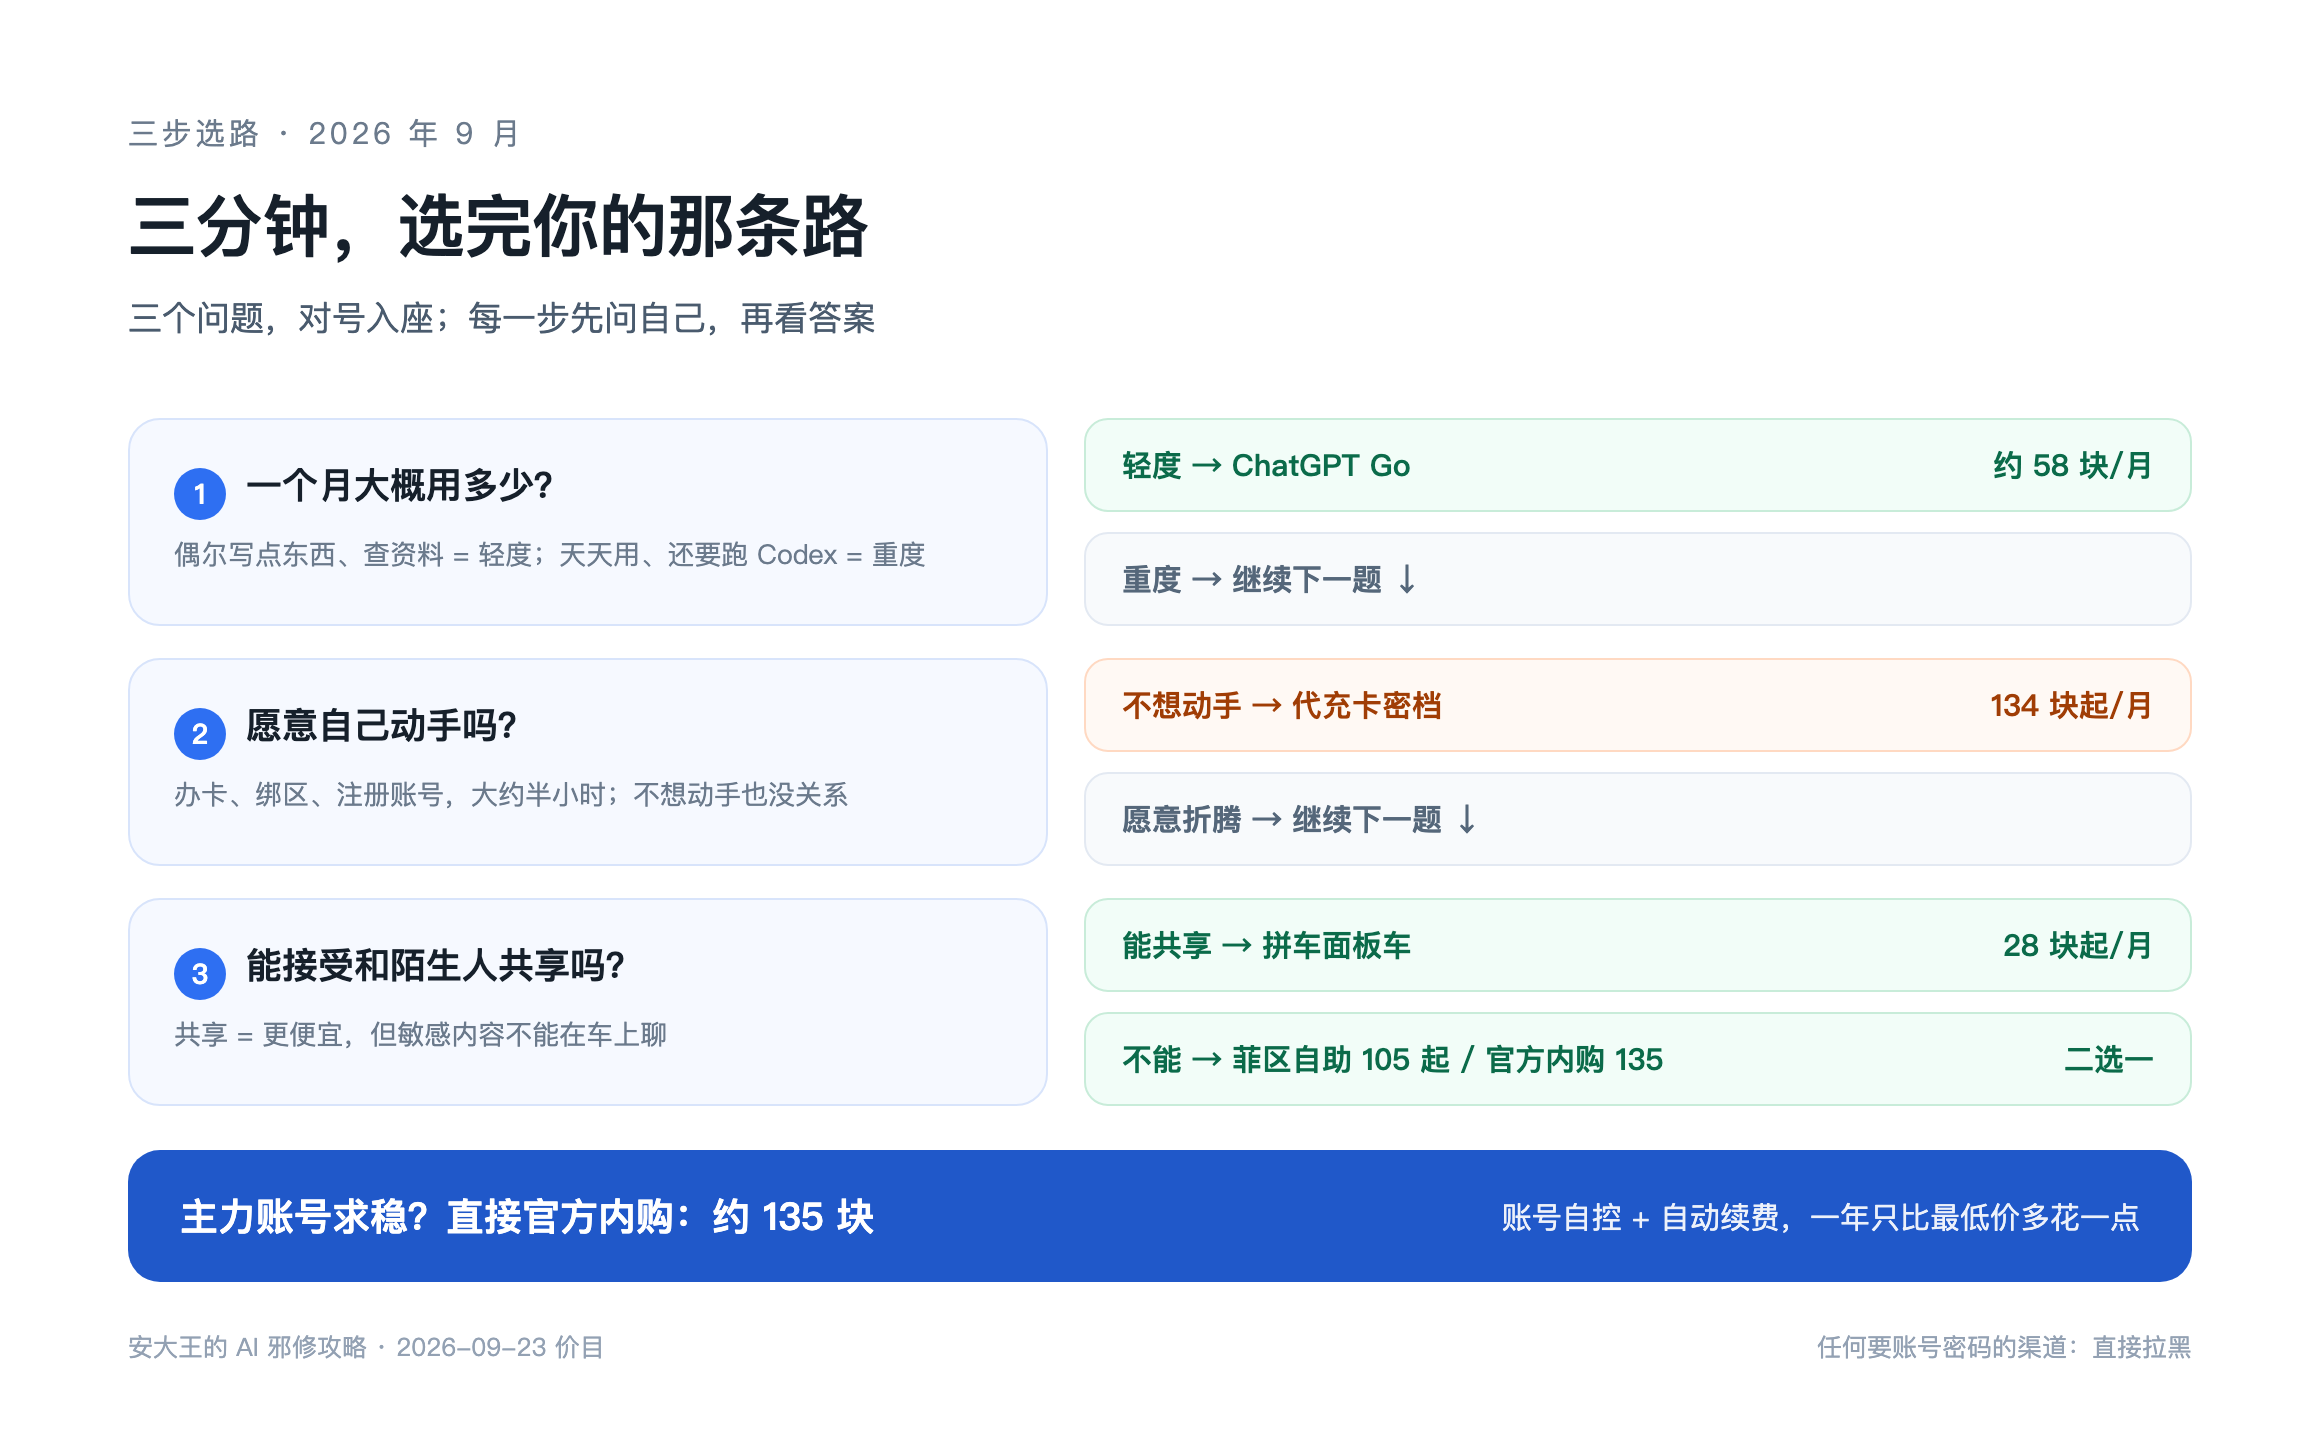The width and height of the screenshot is (2320, 1456).
Task: Click the footer warning 任何要账号密码的渠道:直接拉黑
Action: [2004, 1347]
